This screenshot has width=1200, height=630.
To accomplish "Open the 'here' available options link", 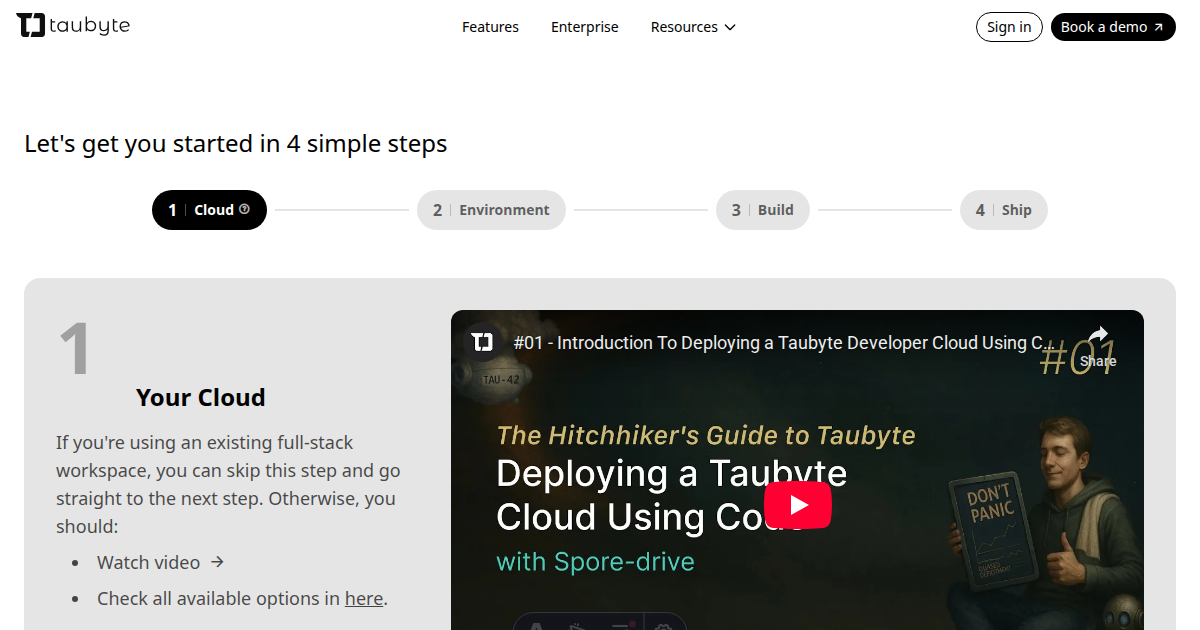I will (x=364, y=598).
